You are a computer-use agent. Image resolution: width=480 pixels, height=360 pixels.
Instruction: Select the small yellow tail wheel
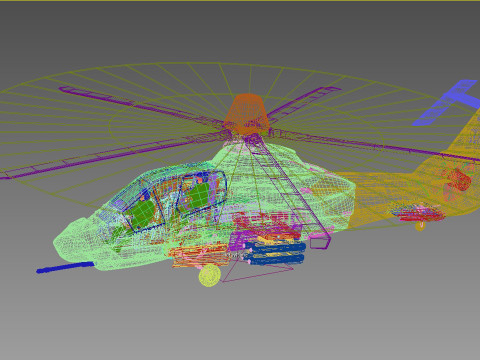420,226
